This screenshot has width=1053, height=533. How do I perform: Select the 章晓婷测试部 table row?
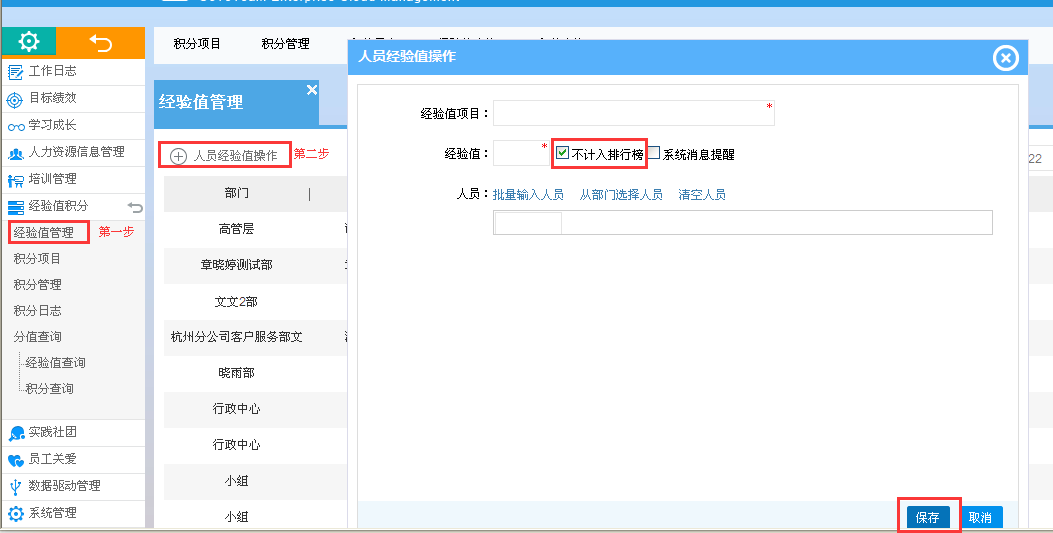point(255,265)
